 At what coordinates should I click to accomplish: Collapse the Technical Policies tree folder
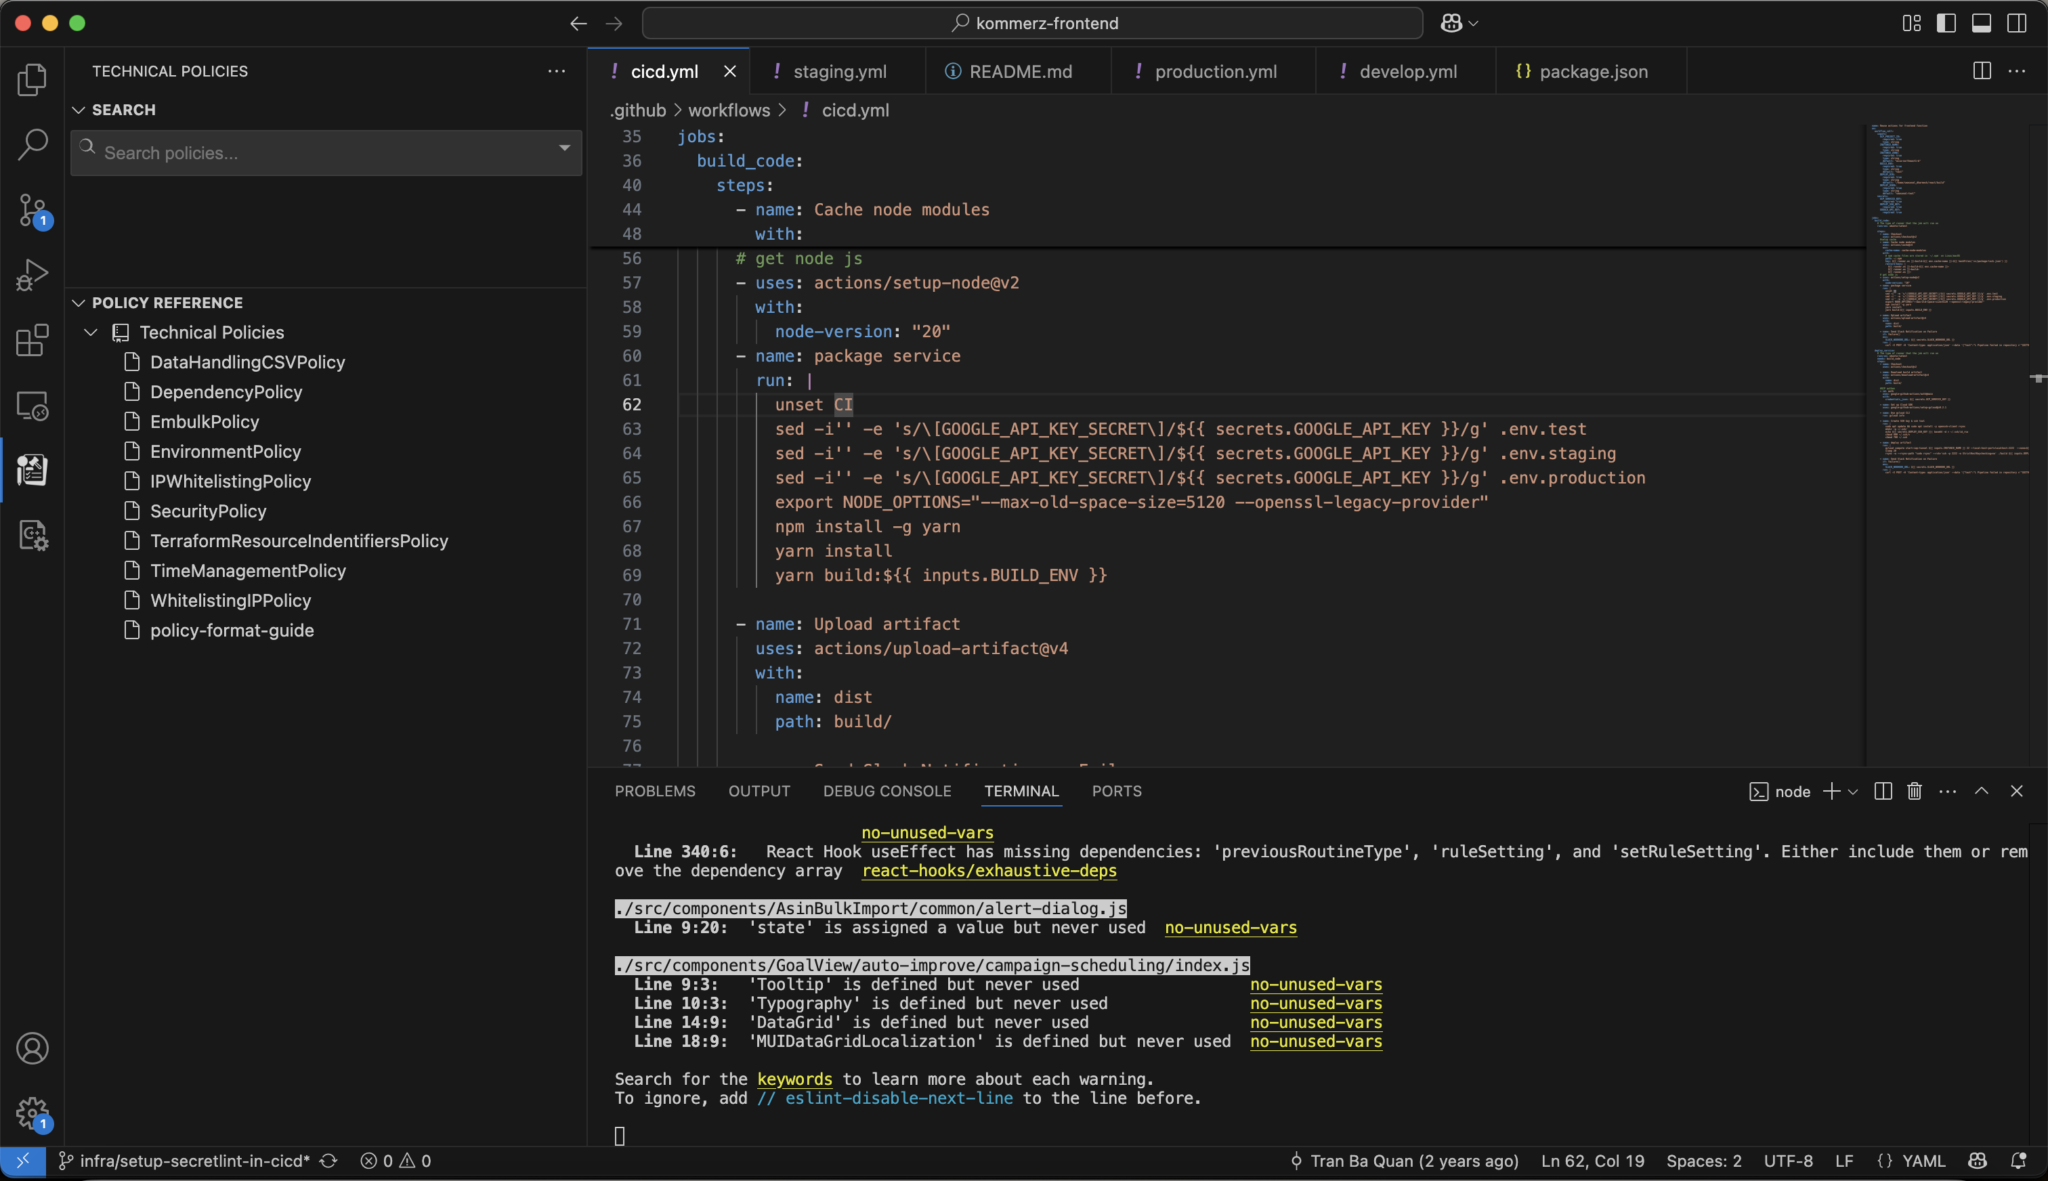pyautogui.click(x=91, y=332)
